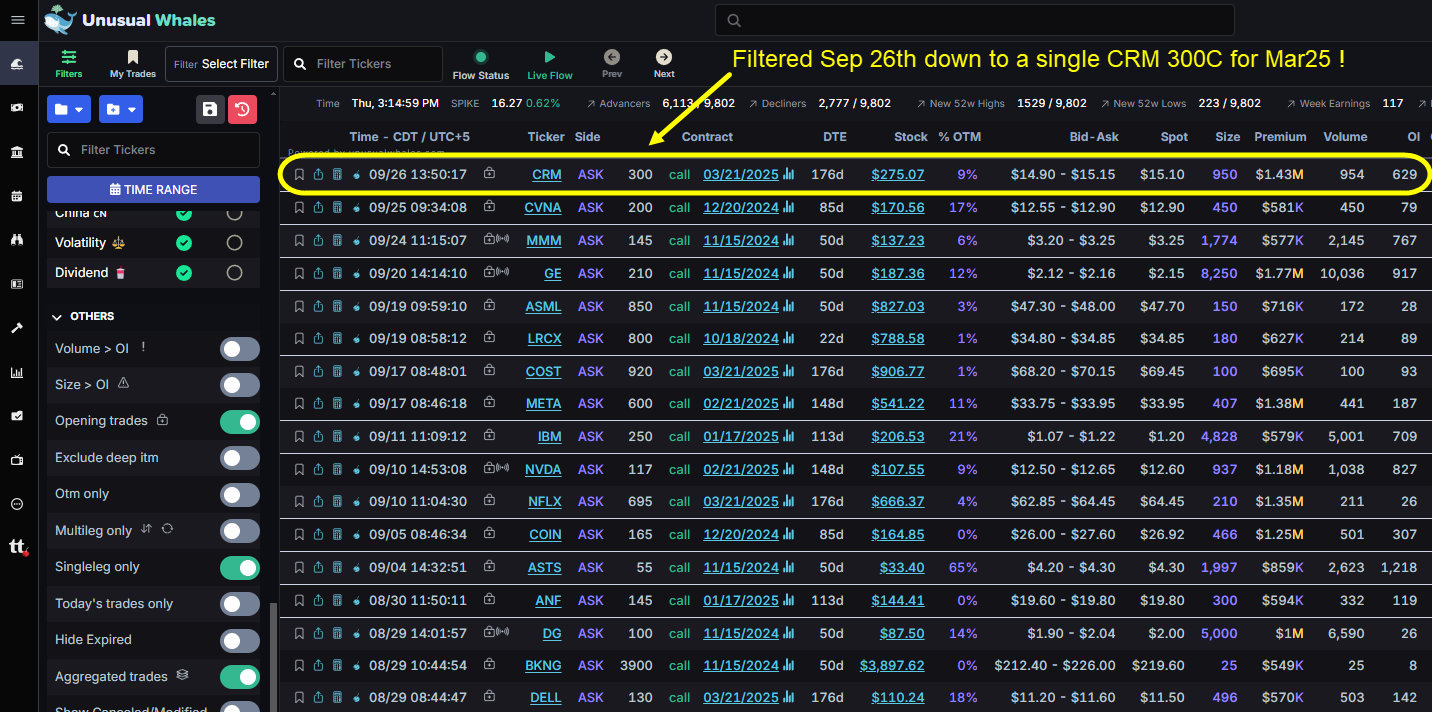Open the 12/20/2024 contract for CVNA
The height and width of the screenshot is (712, 1432).
coord(741,208)
